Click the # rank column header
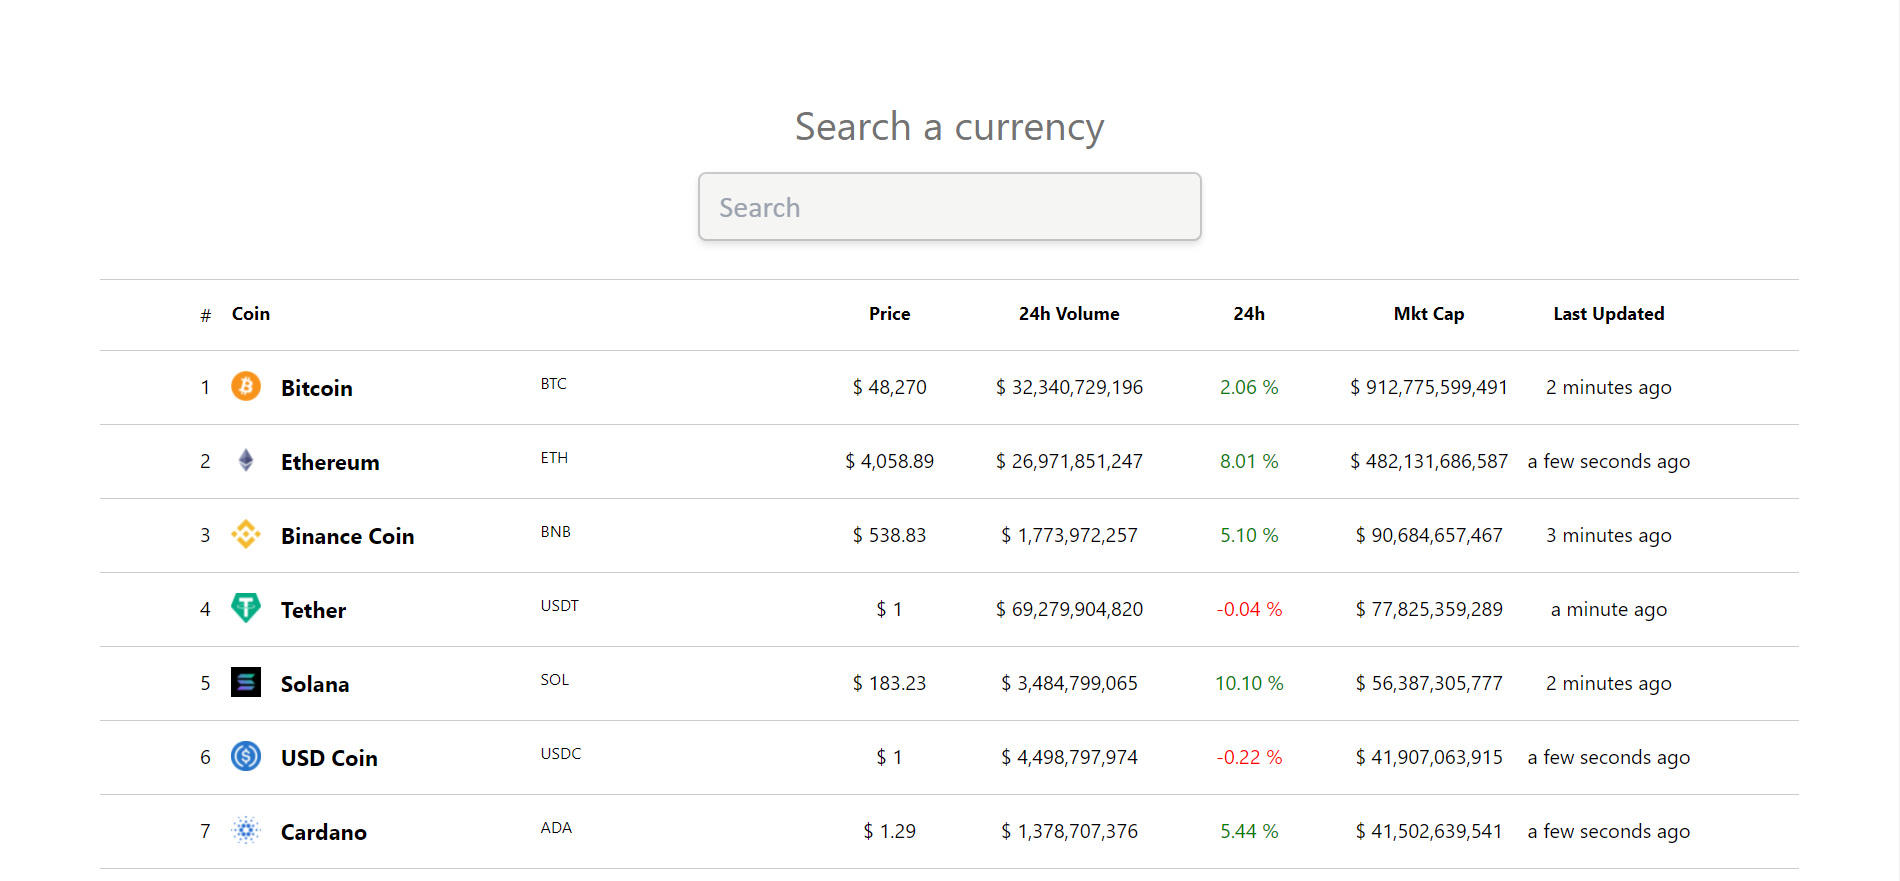1900x881 pixels. pyautogui.click(x=206, y=316)
